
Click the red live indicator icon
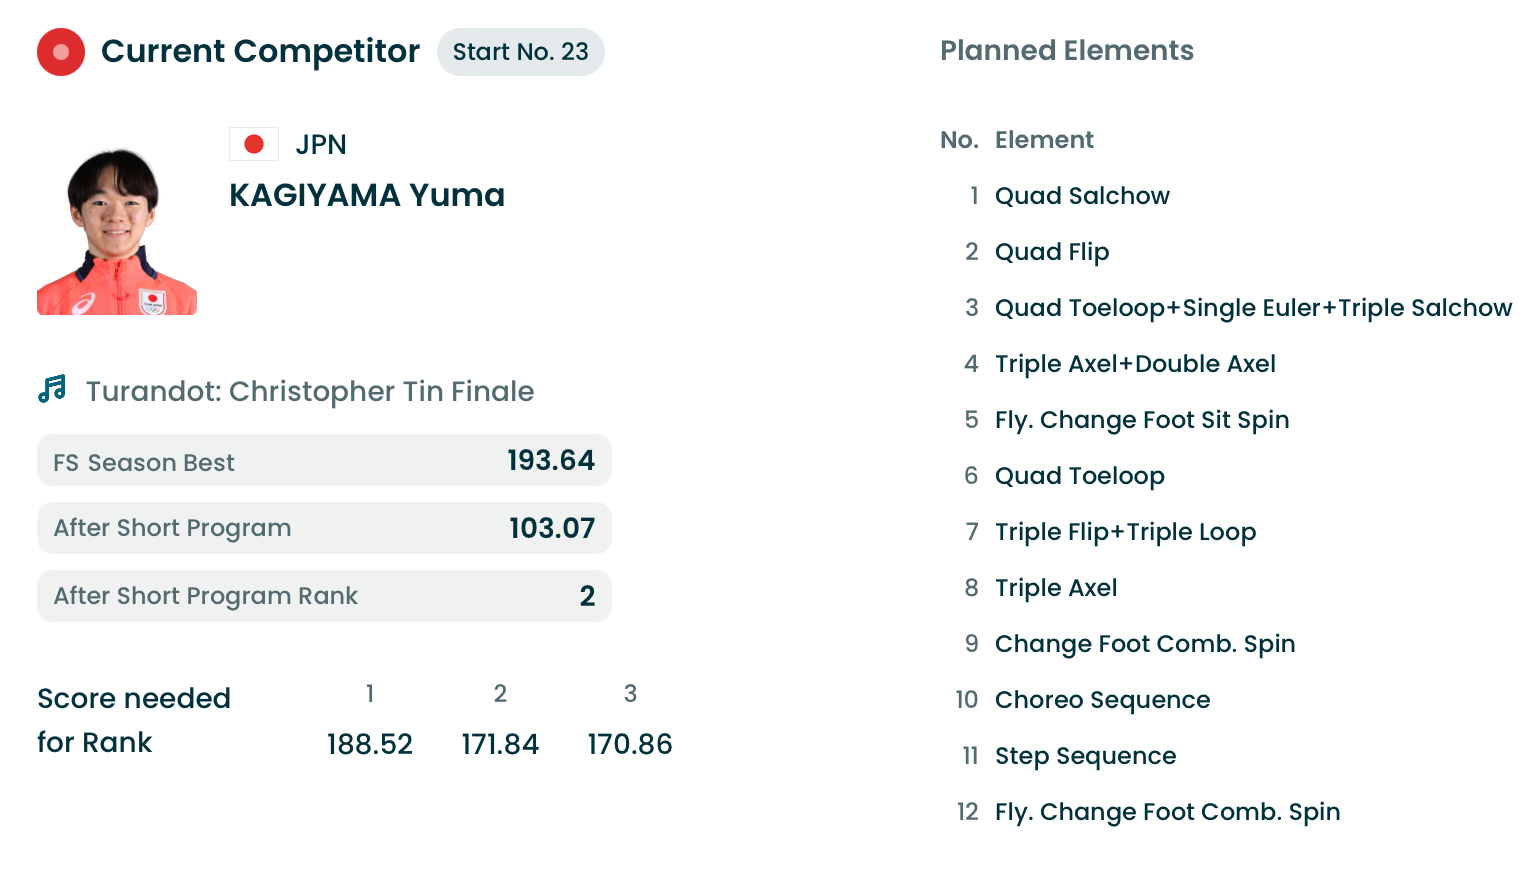[61, 52]
